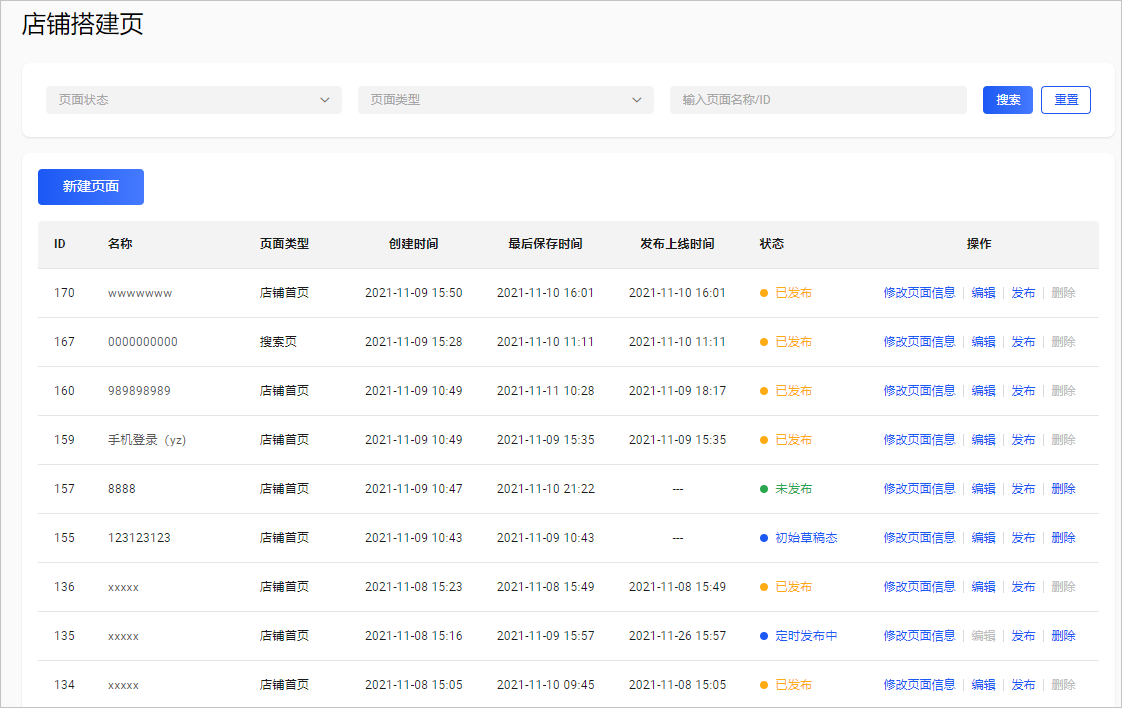Click the 定时发布中 status in row 135

[x=806, y=636]
